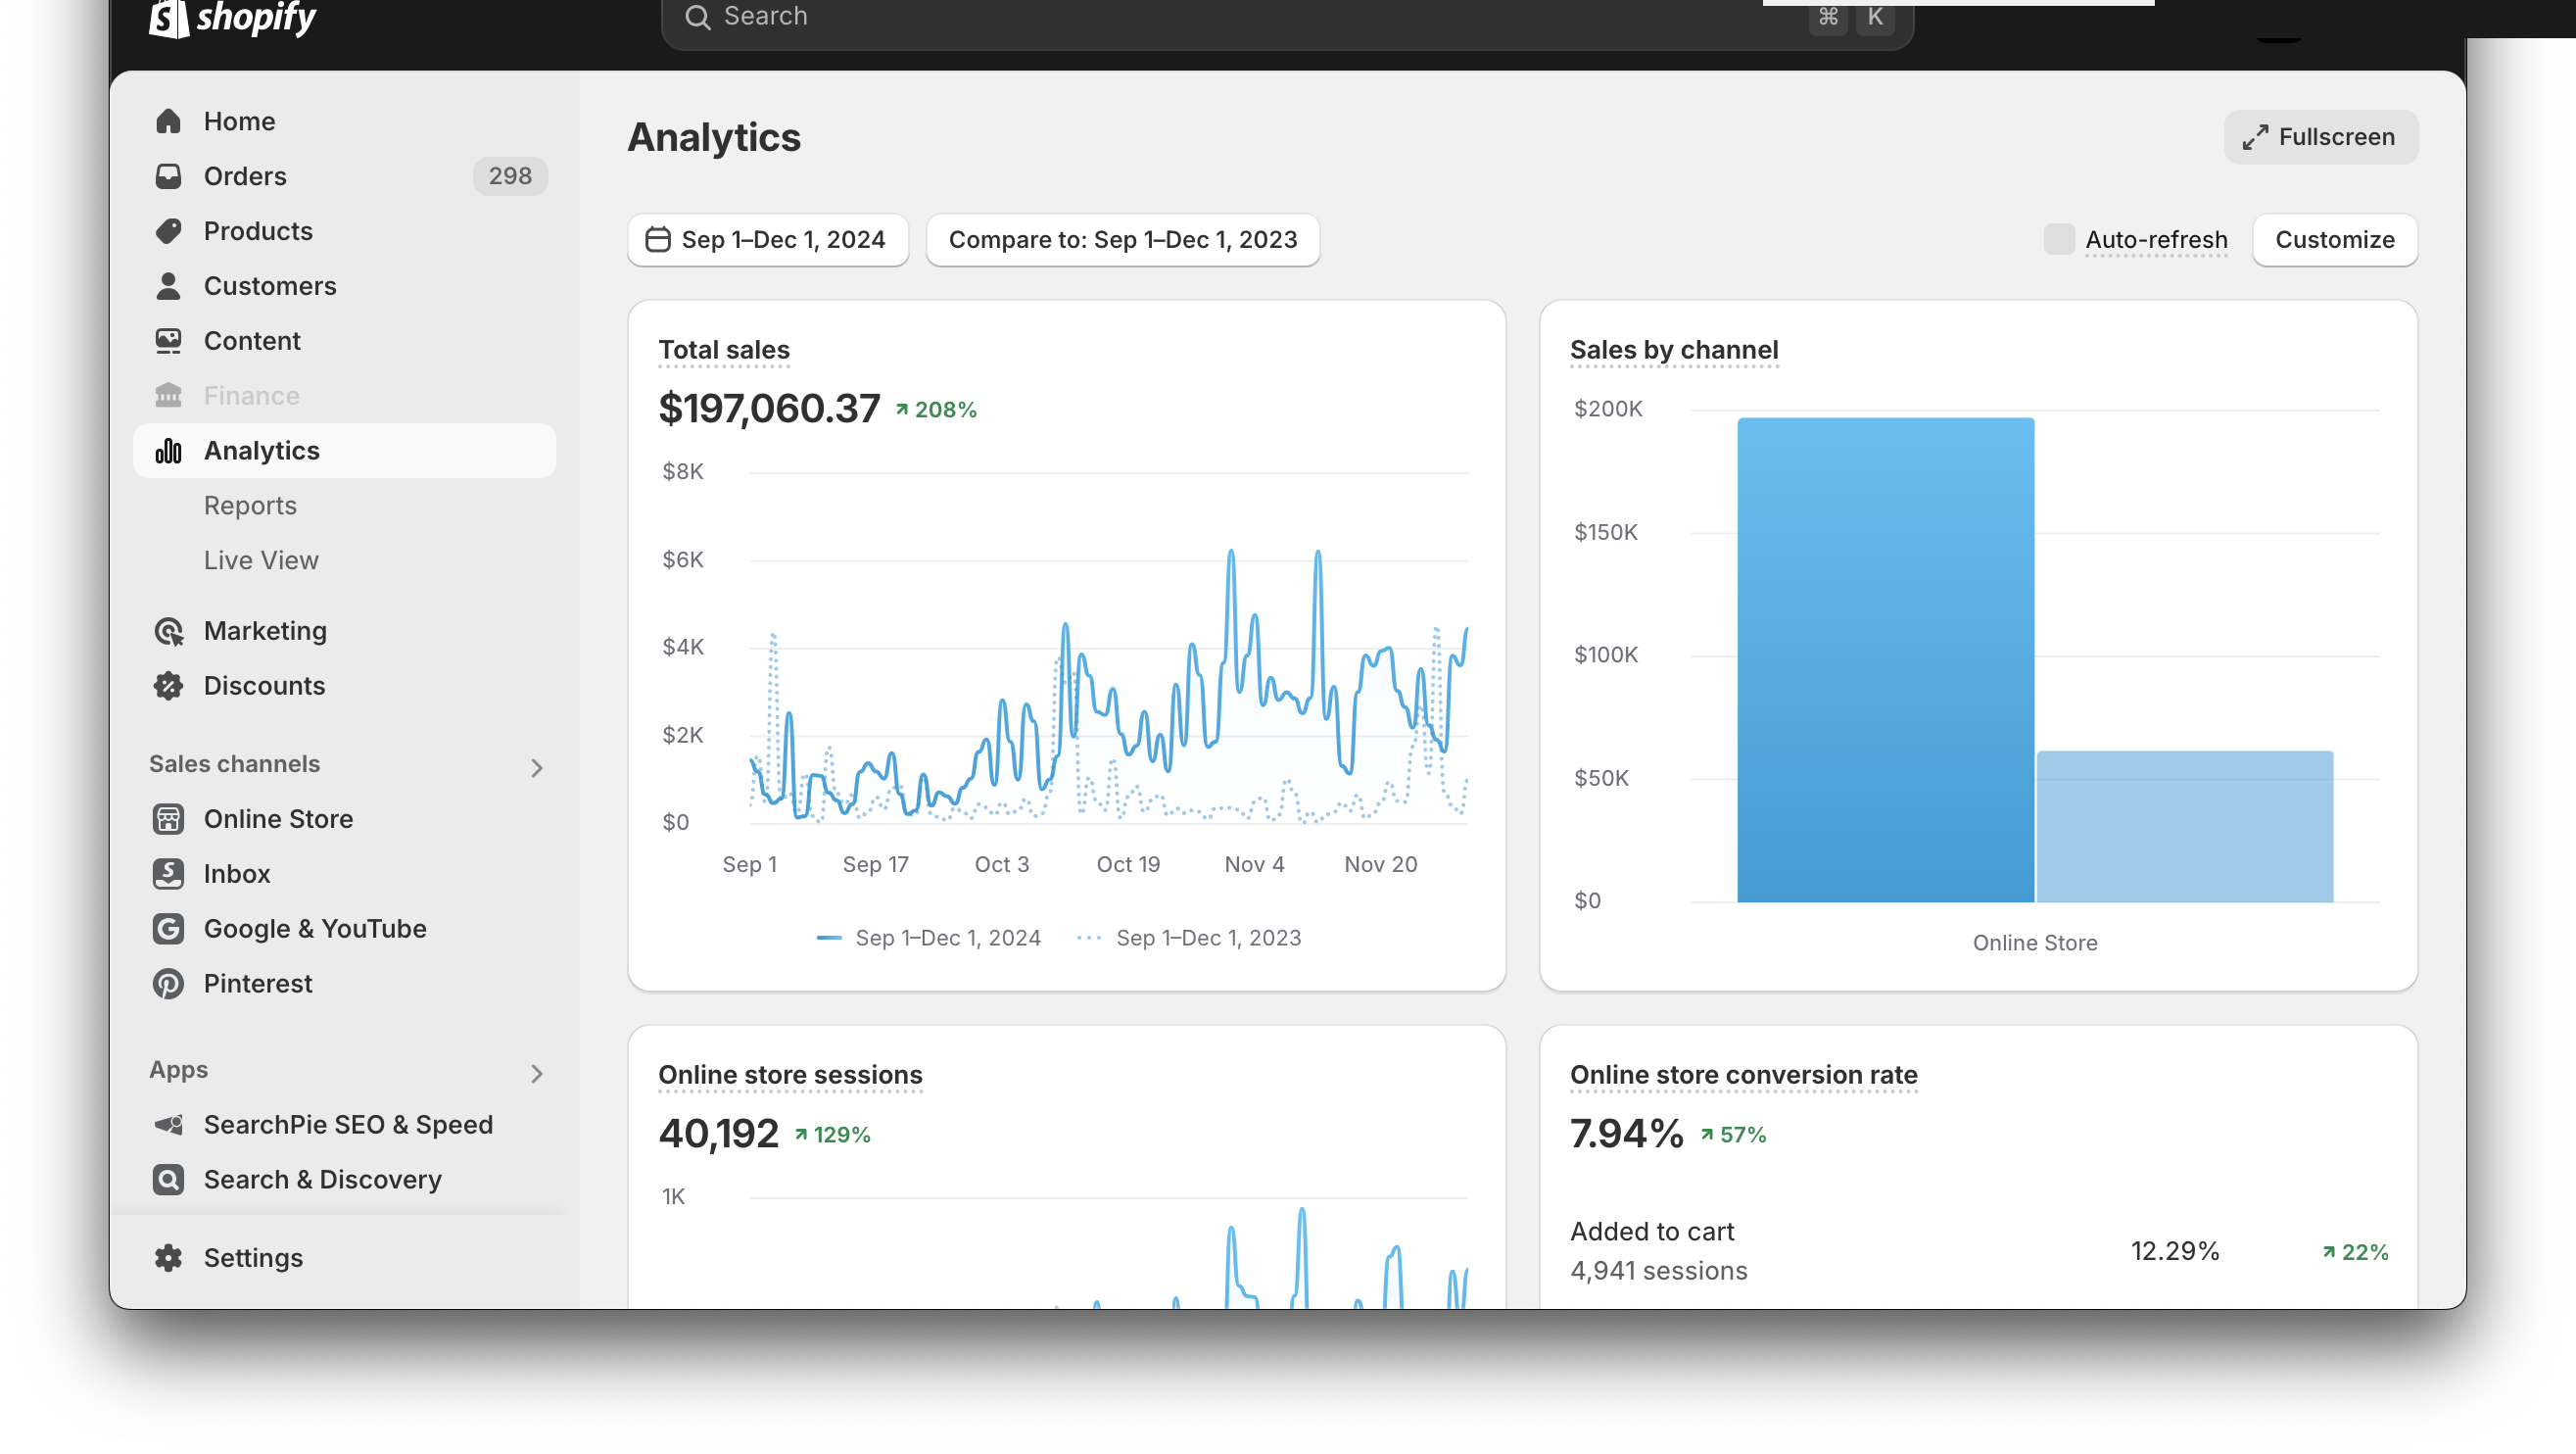Click the 7.94% conversion rate value
Image resolution: width=2576 pixels, height=1454 pixels.
pos(1627,1134)
